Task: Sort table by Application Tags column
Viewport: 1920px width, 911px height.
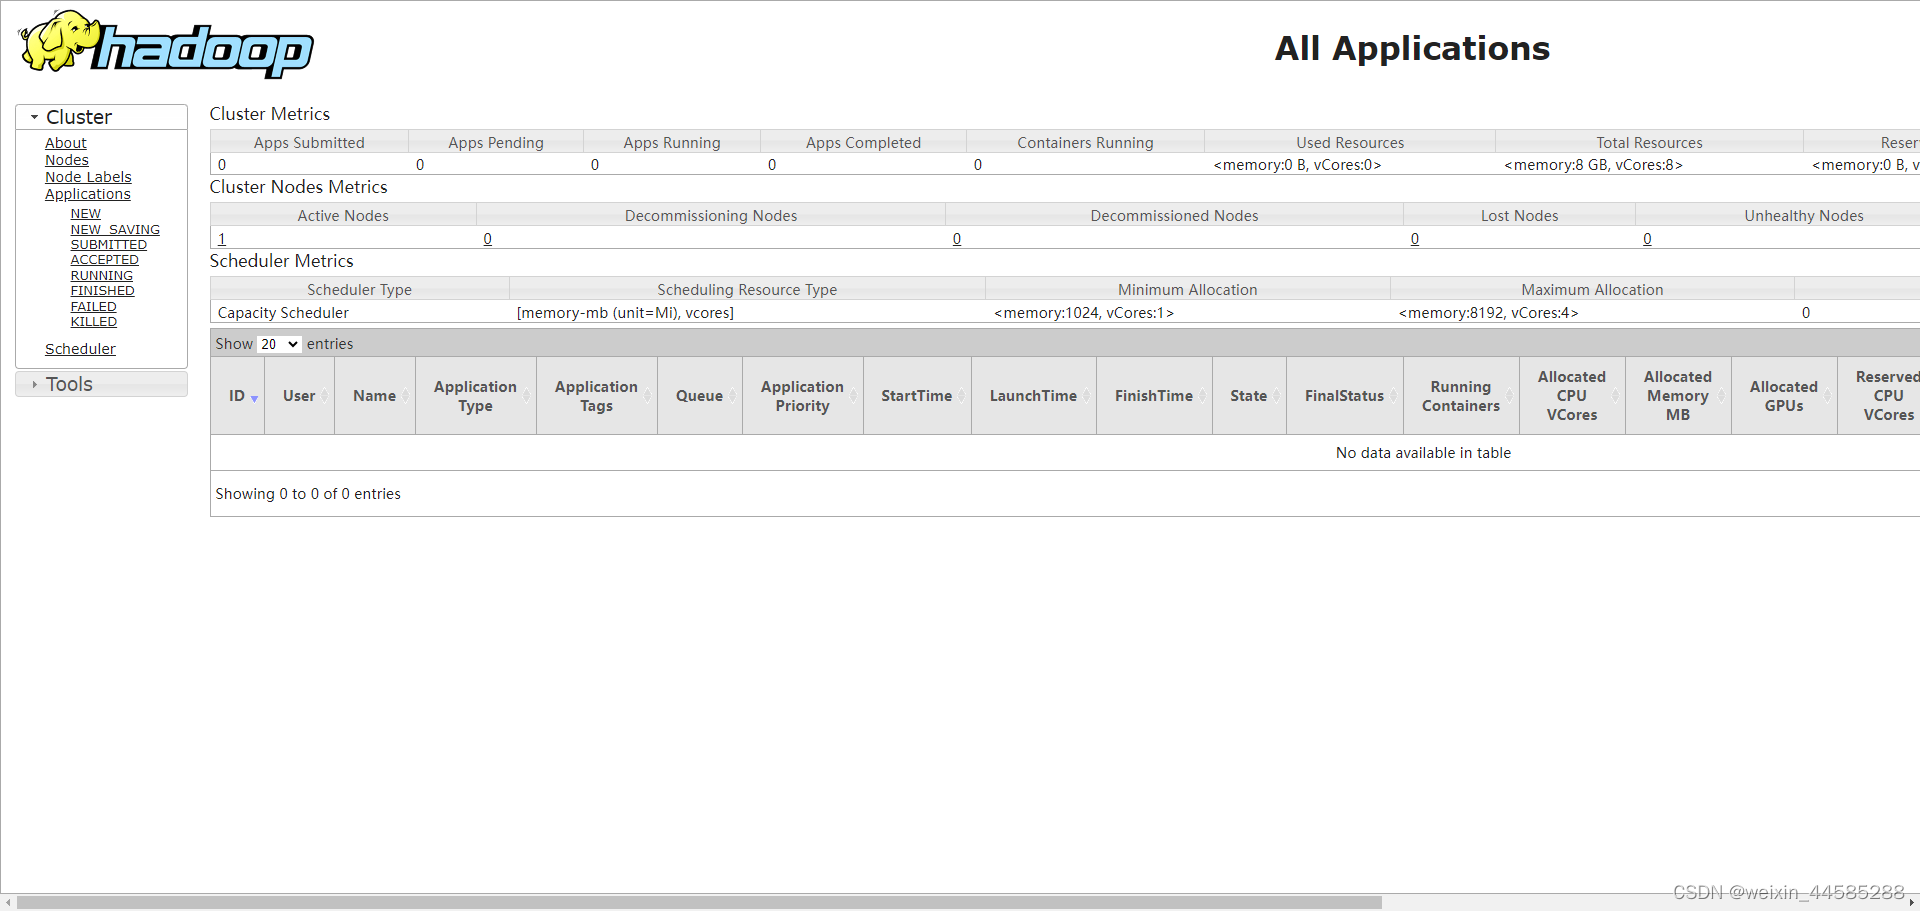Action: (x=596, y=396)
